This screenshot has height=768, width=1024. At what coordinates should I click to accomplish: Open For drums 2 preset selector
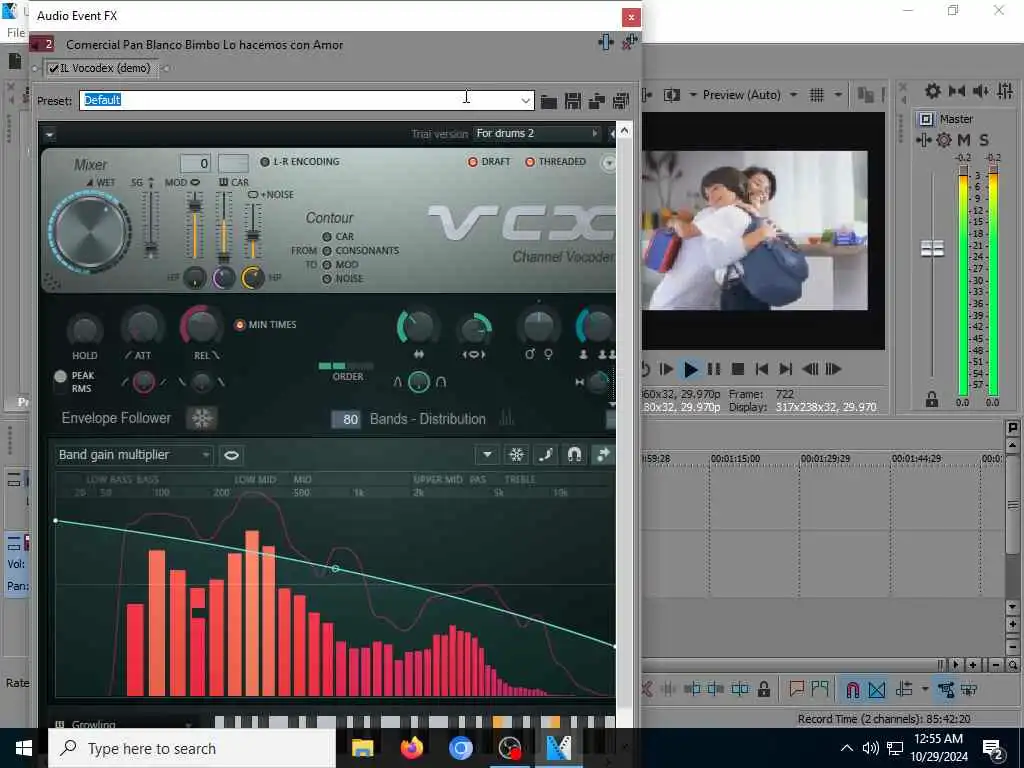[537, 133]
